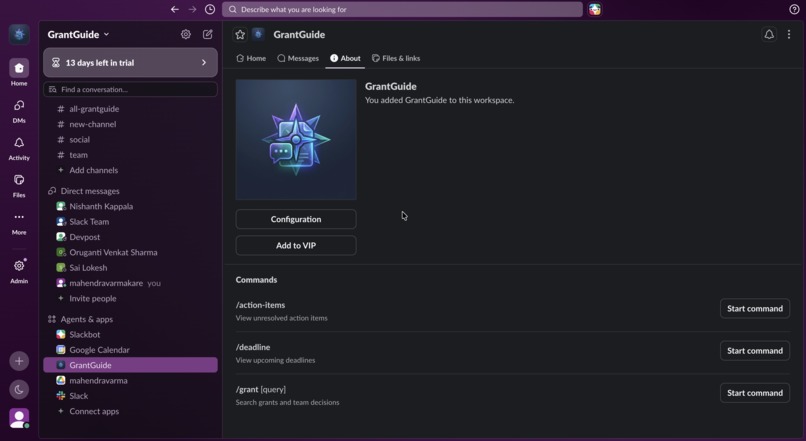Click the Configuration button
This screenshot has width=806, height=441.
[296, 219]
